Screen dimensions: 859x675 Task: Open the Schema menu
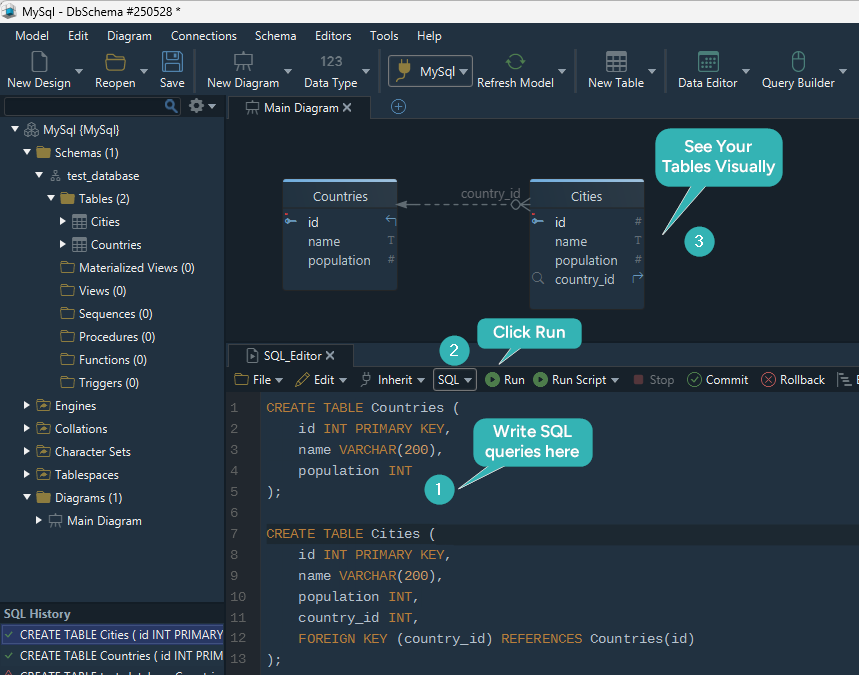276,36
